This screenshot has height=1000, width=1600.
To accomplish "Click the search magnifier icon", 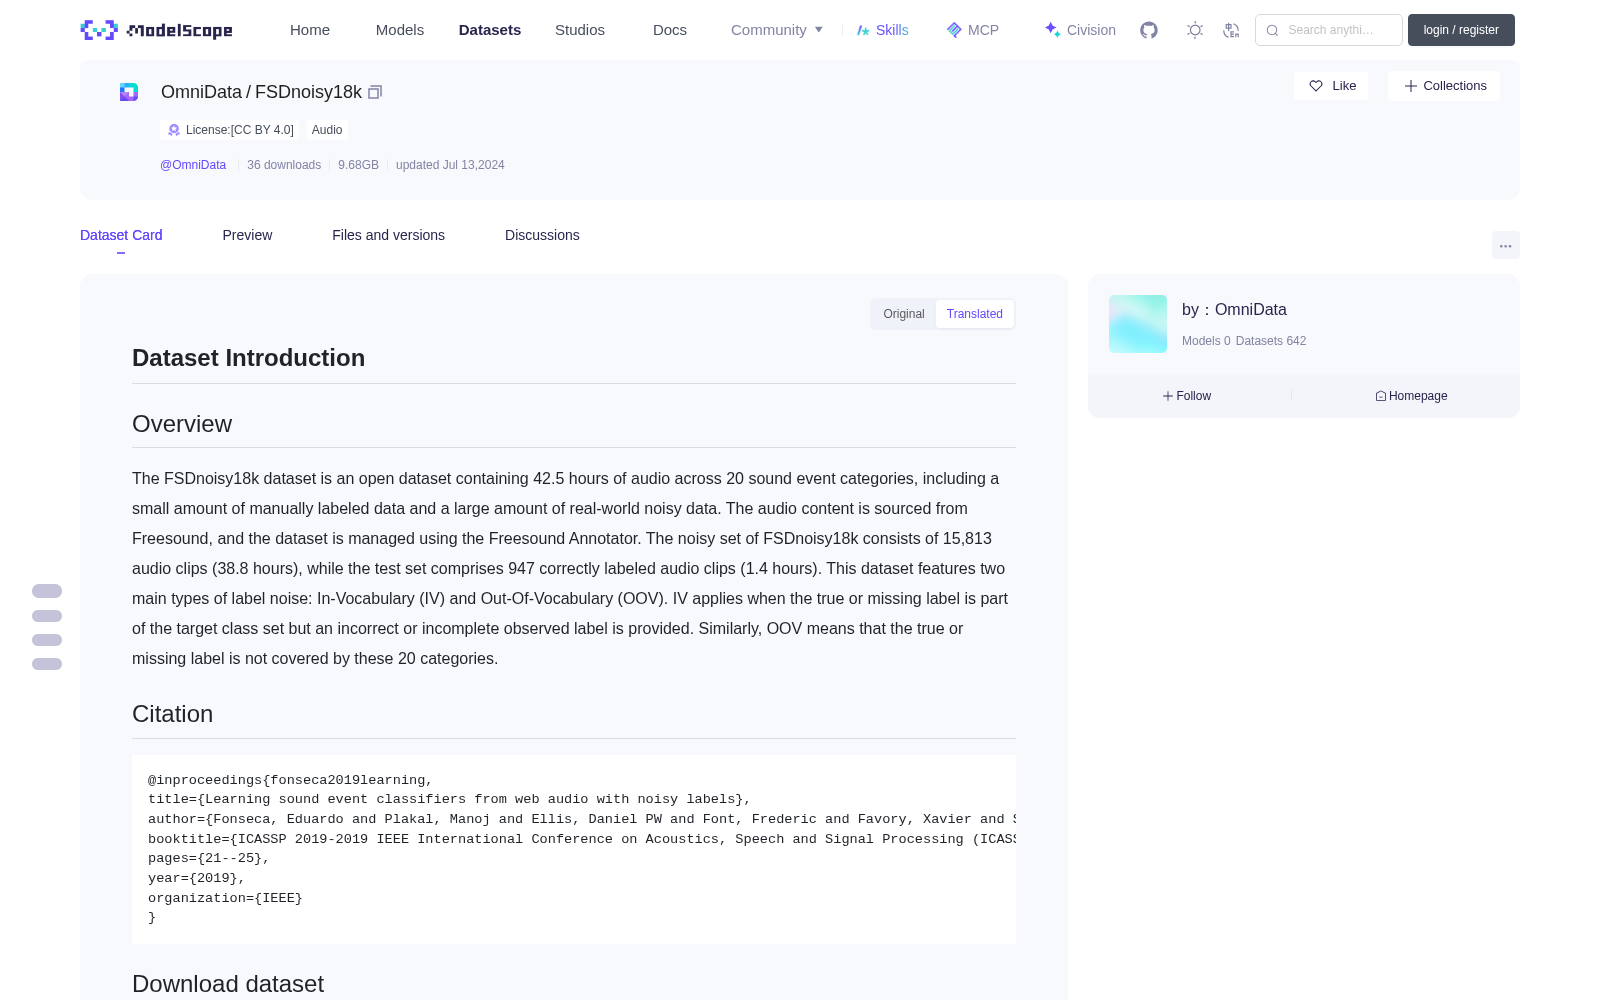I will coord(1272,30).
